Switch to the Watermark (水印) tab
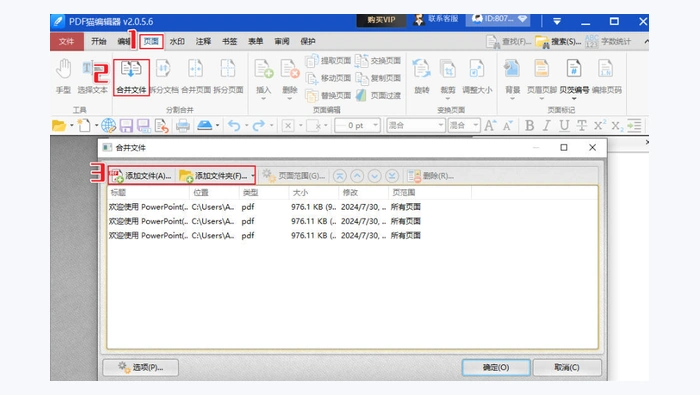Image resolution: width=700 pixels, height=395 pixels. pos(177,42)
